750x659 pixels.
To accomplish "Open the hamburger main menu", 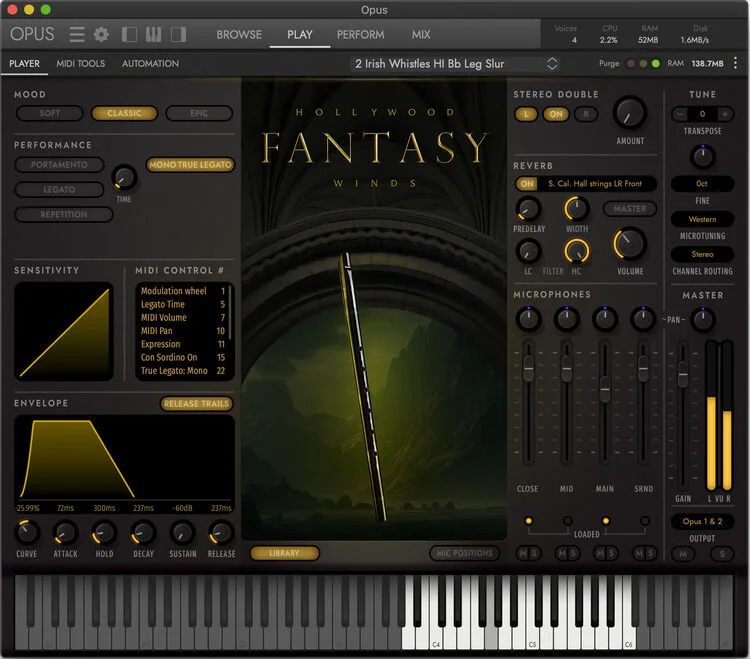I will click(77, 34).
